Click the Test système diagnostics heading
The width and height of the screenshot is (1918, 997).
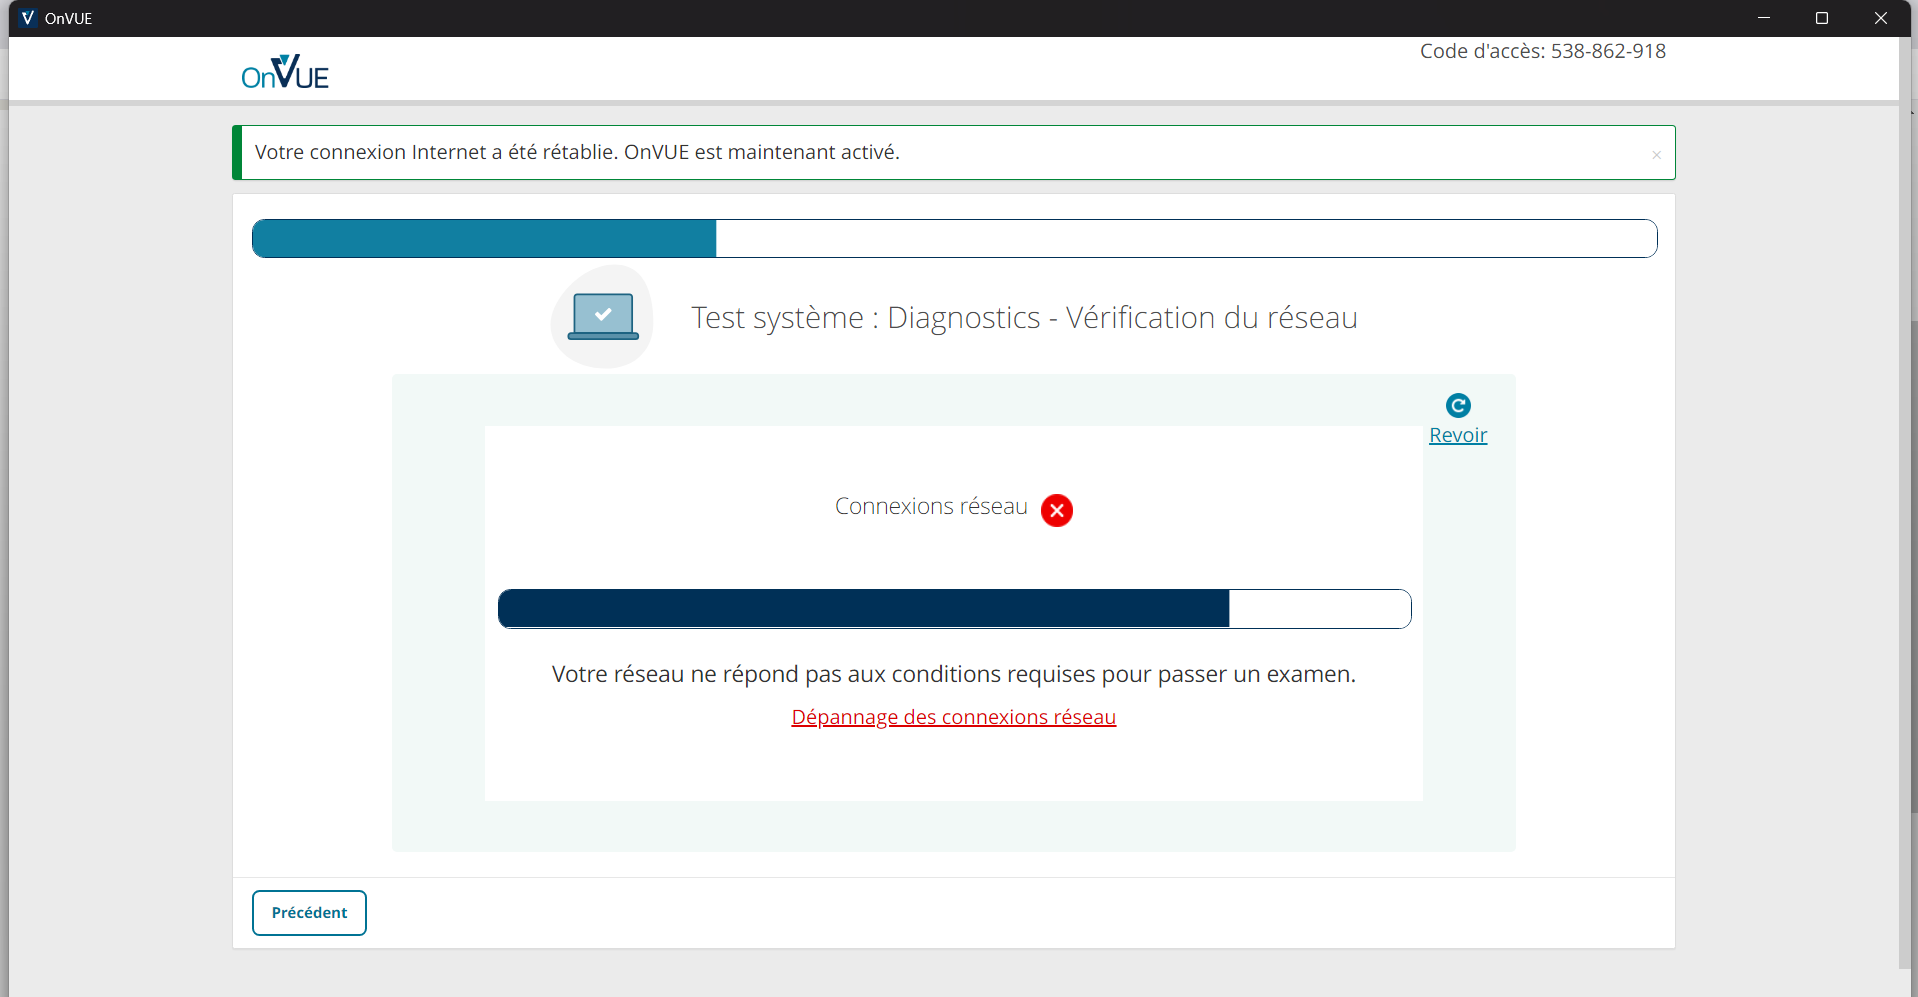coord(1024,317)
